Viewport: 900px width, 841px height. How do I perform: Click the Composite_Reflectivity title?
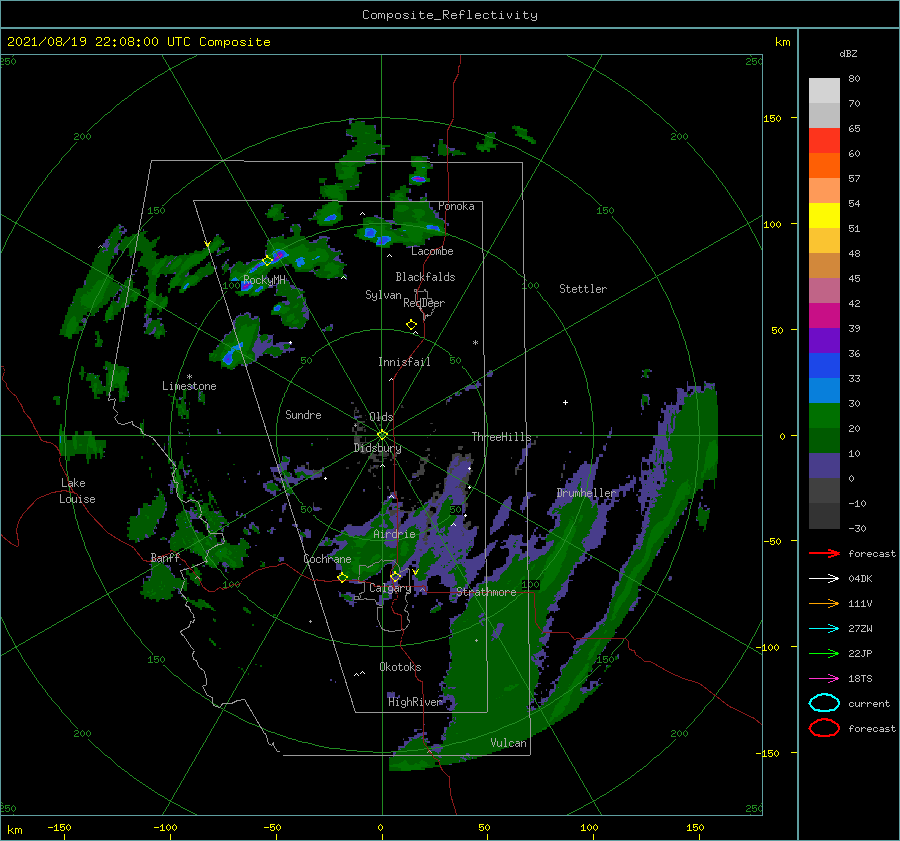click(x=450, y=15)
